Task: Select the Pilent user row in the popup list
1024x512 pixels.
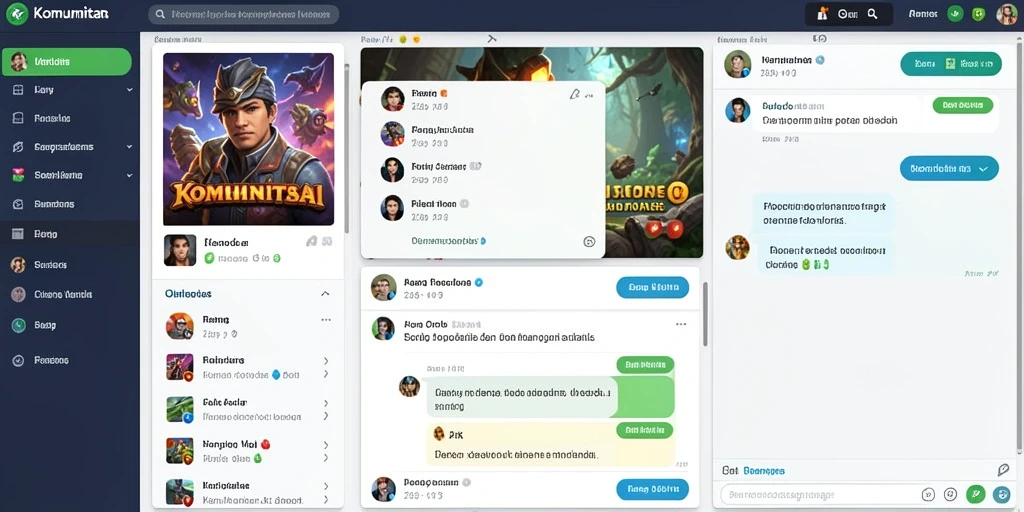Action: pos(483,209)
